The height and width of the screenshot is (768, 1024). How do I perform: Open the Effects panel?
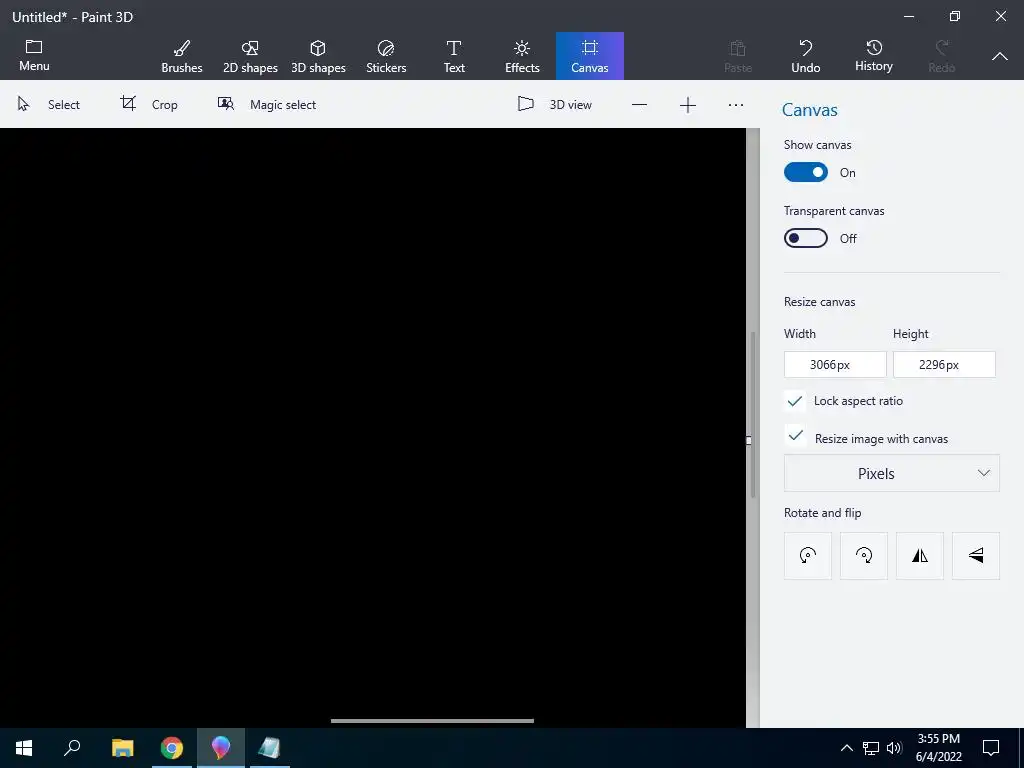point(522,56)
